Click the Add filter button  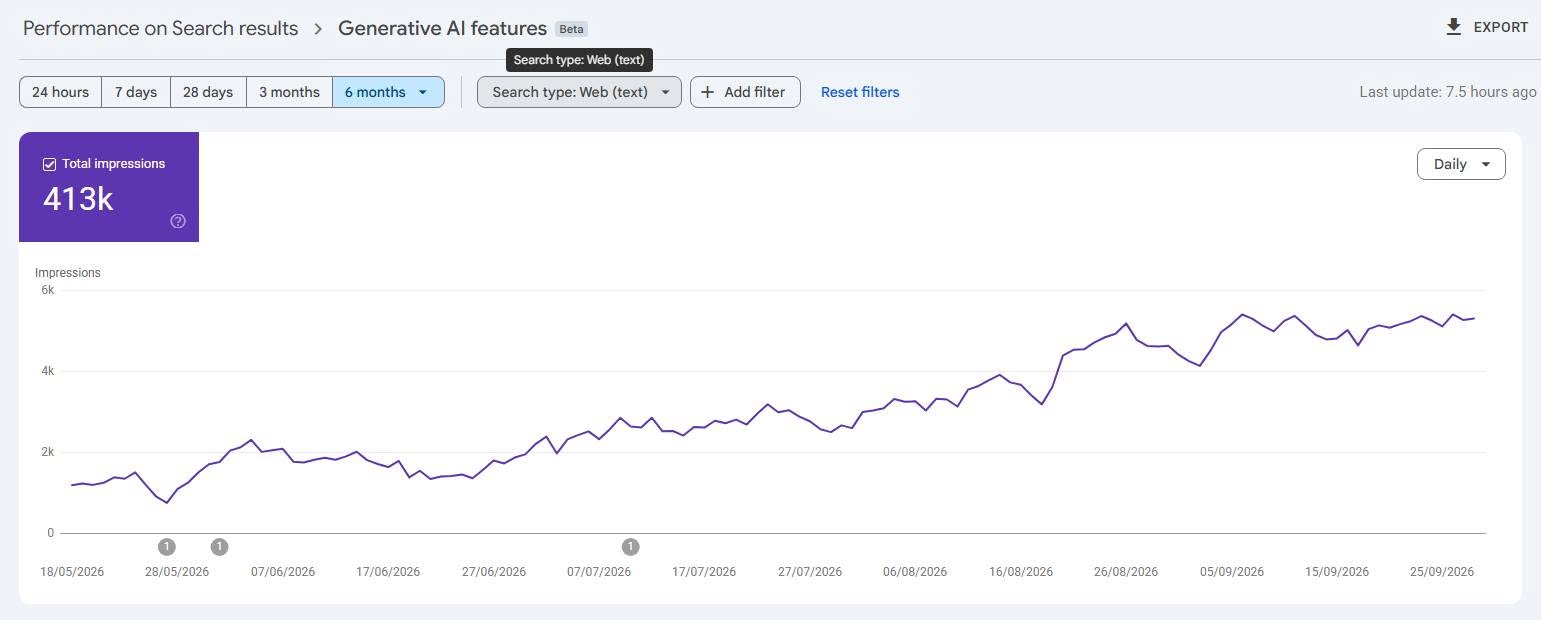click(x=745, y=92)
